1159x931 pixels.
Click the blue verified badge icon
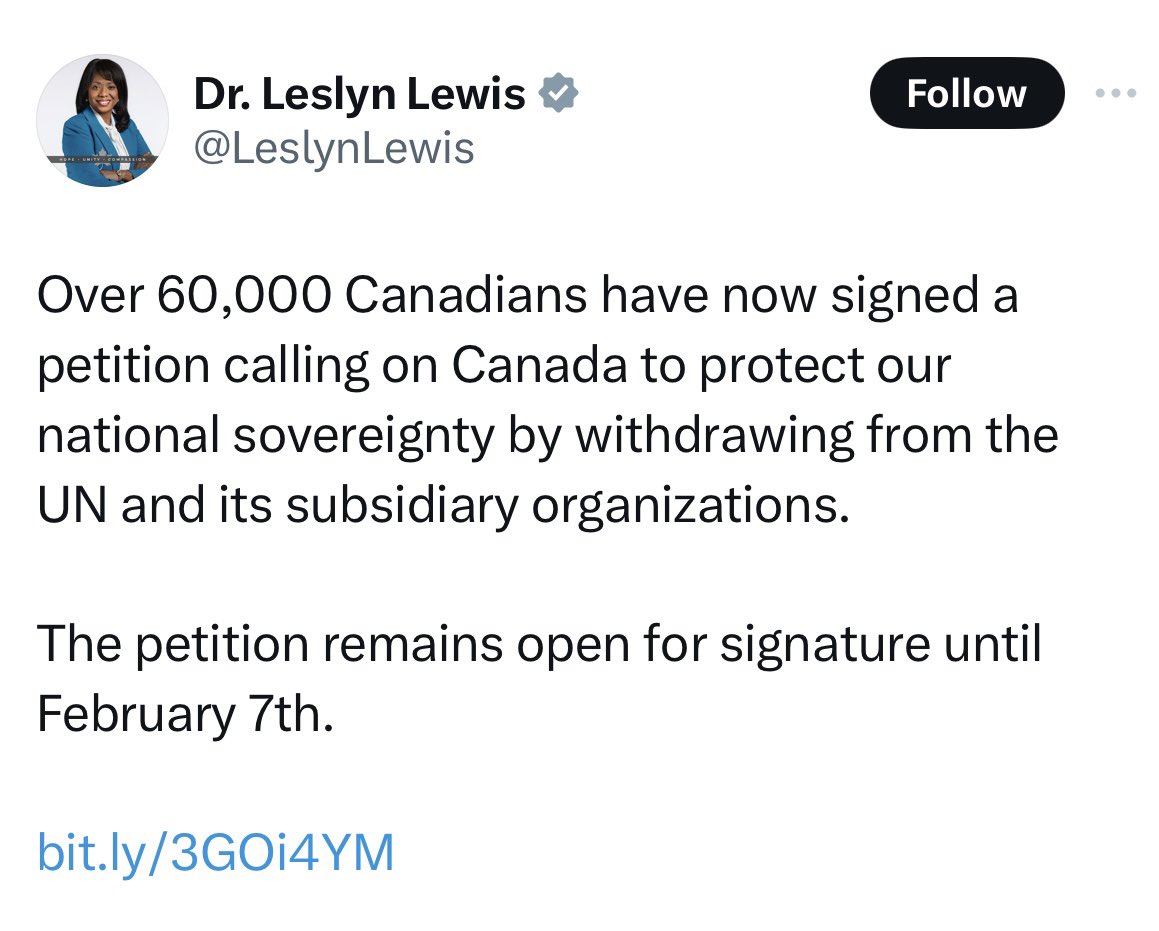(x=558, y=93)
